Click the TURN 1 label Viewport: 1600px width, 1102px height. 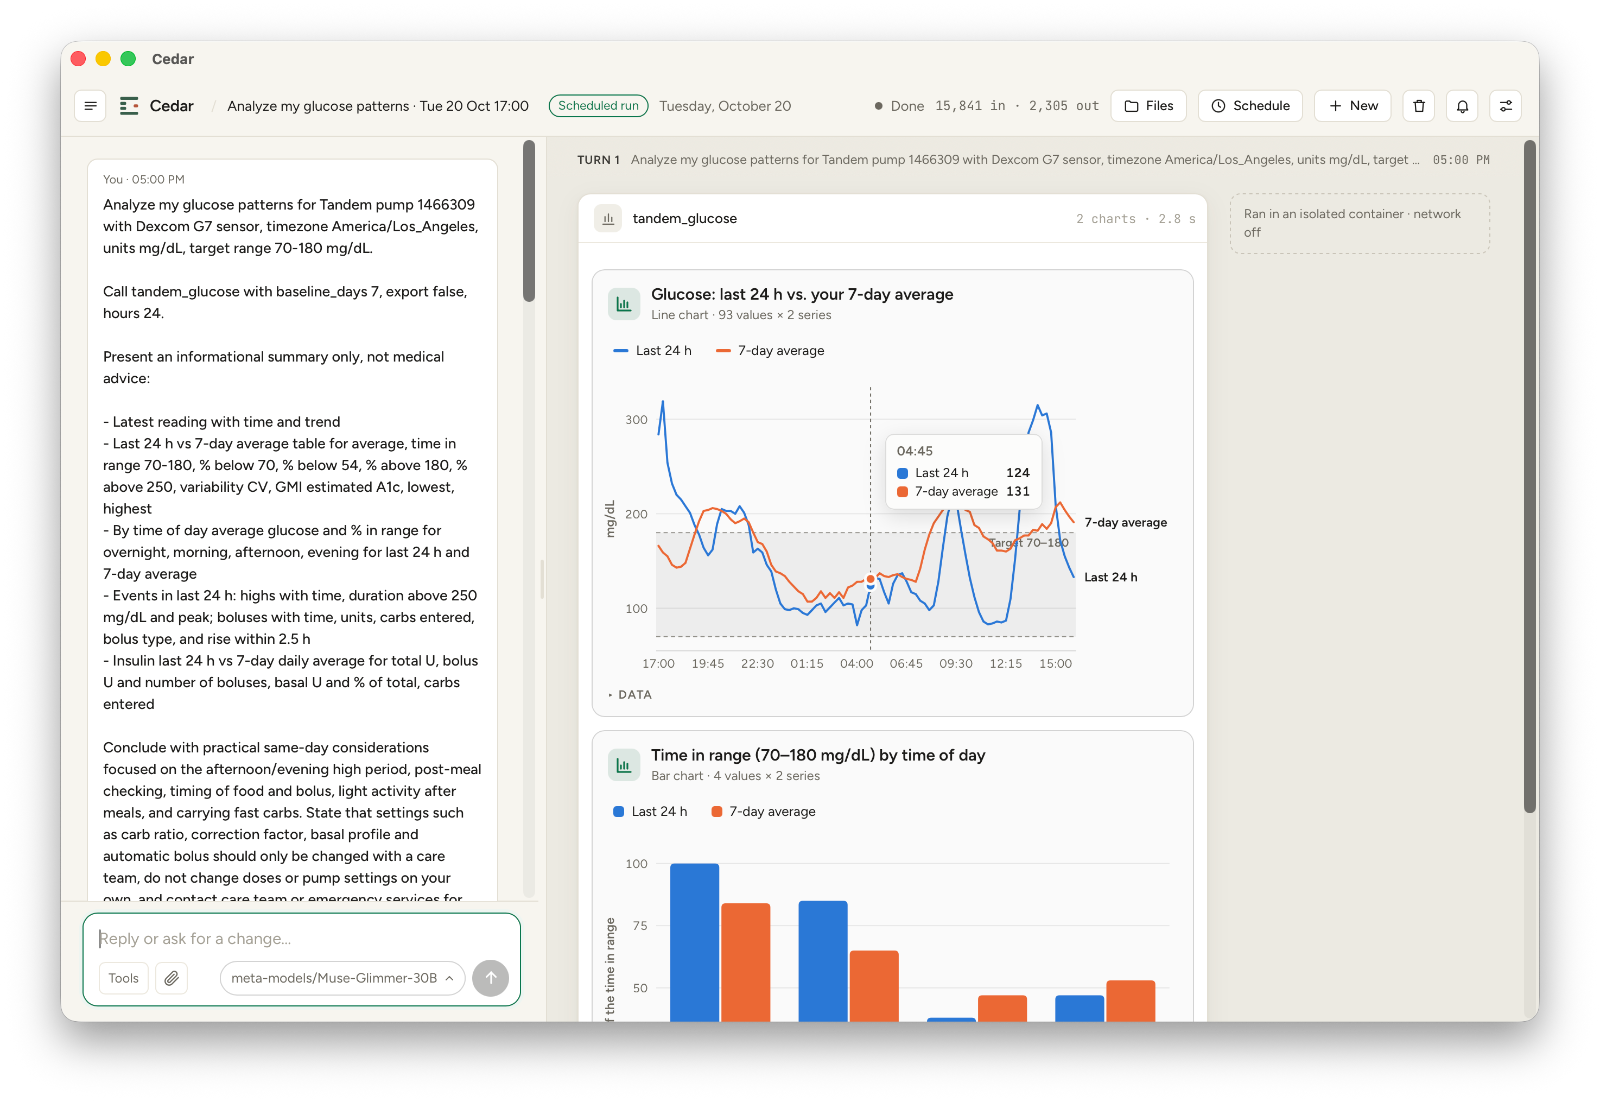599,160
